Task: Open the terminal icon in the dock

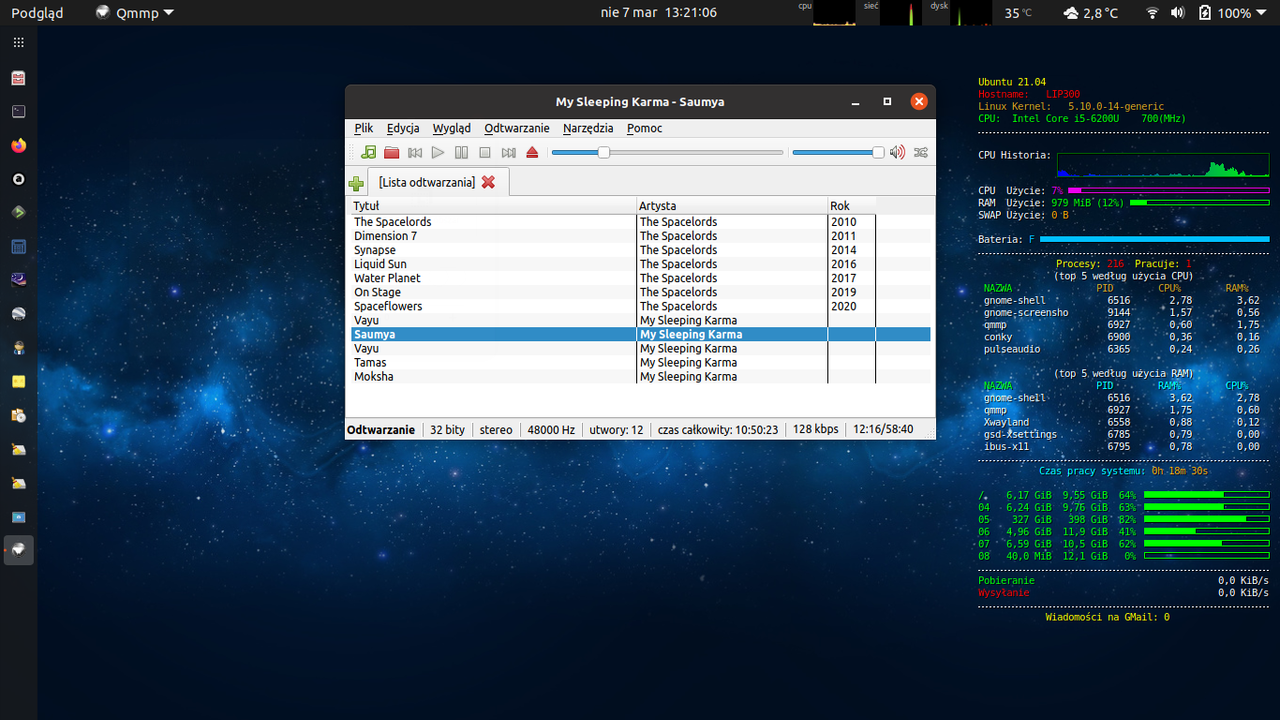Action: tap(18, 112)
